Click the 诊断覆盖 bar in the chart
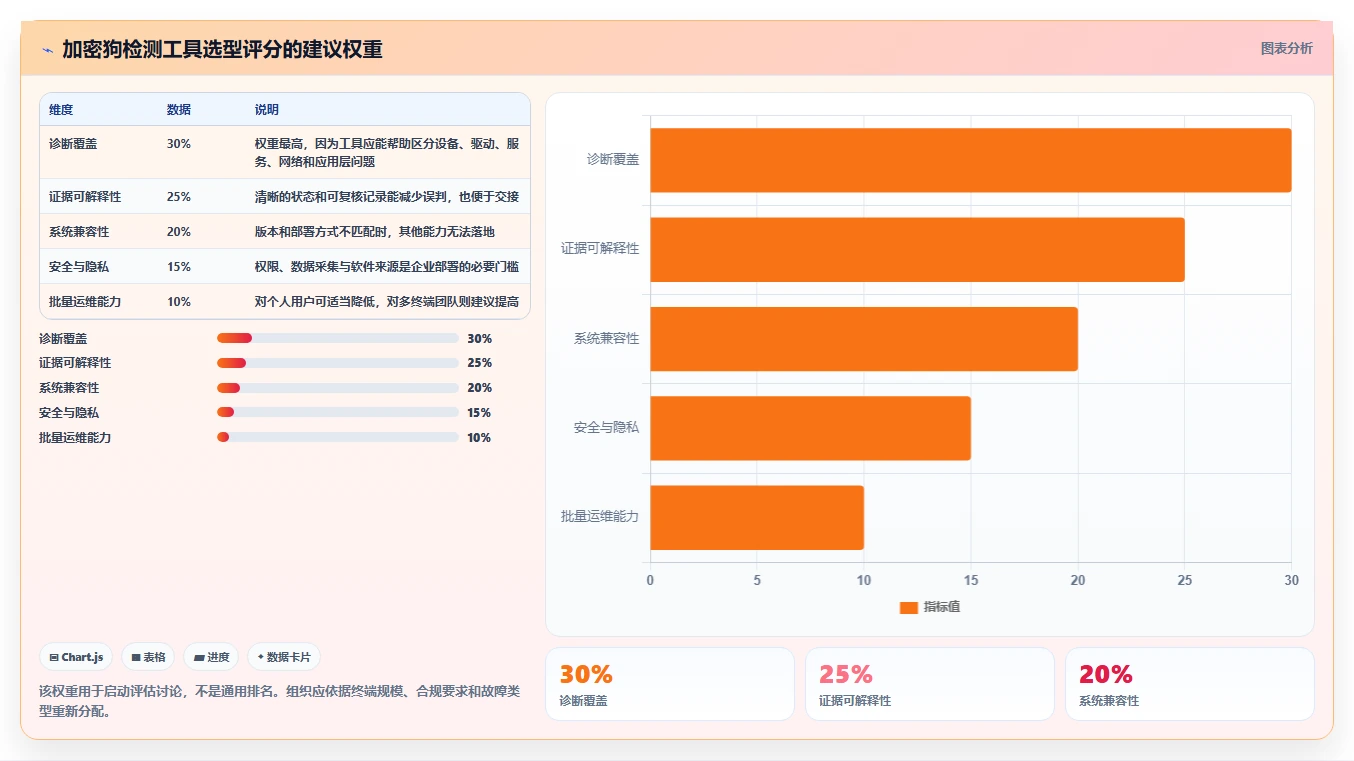The width and height of the screenshot is (1354, 761). (970, 160)
